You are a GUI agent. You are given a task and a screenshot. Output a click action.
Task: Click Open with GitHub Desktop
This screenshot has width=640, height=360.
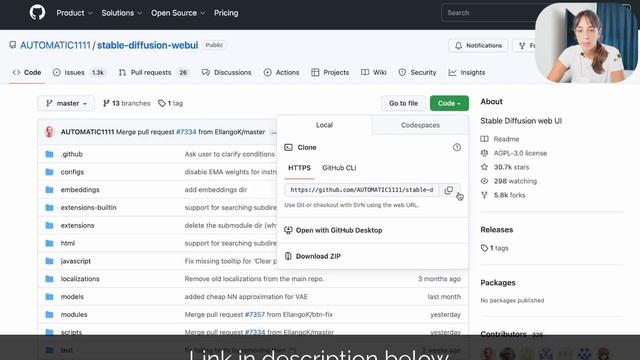pyautogui.click(x=339, y=230)
